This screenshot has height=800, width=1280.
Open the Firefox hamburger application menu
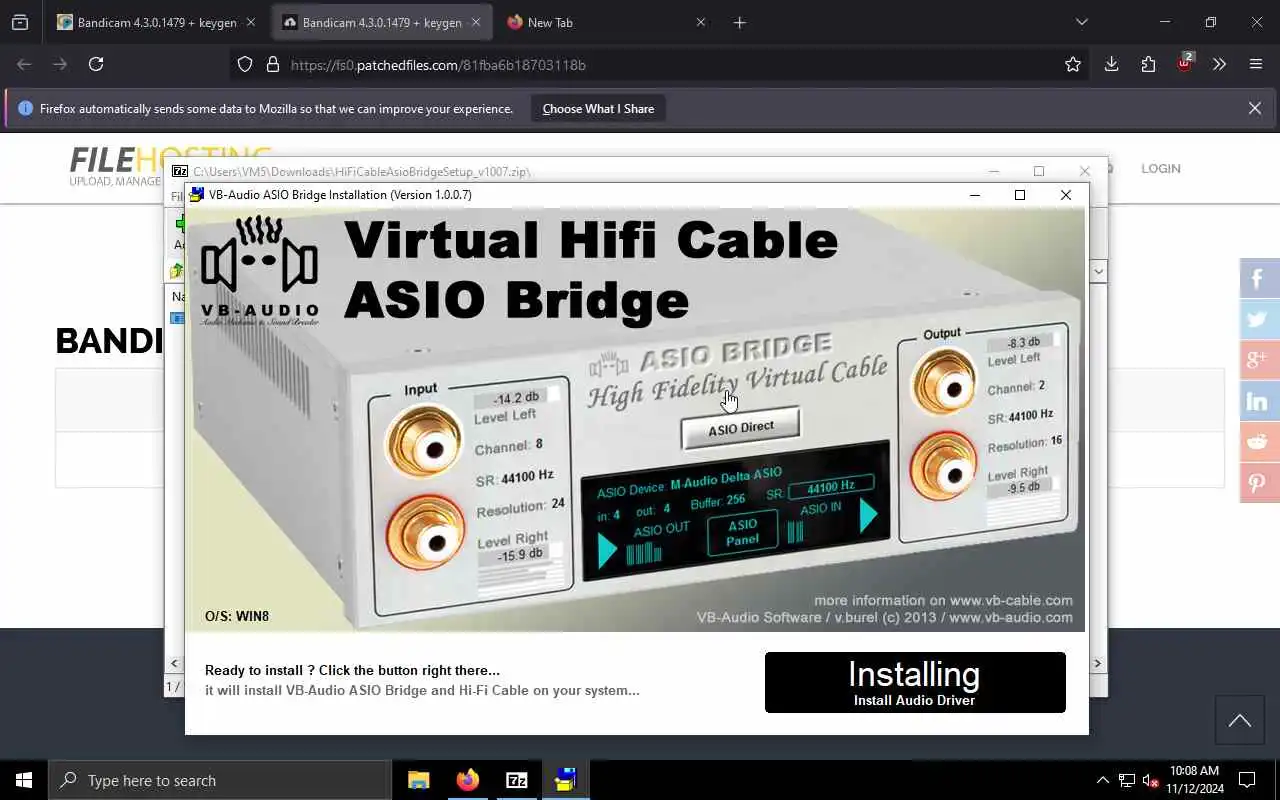[1256, 64]
